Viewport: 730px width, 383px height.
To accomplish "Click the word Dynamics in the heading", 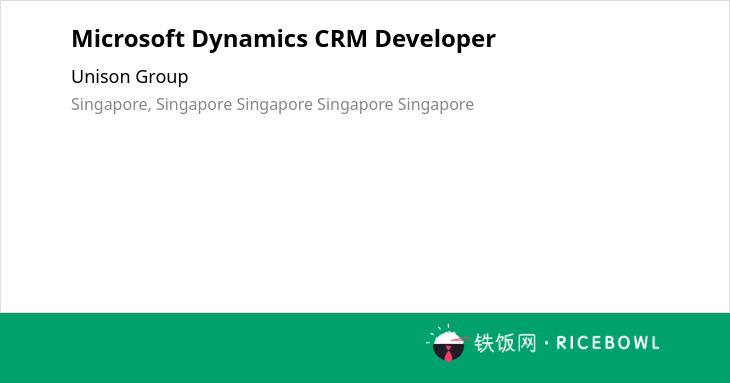I will click(x=250, y=39).
